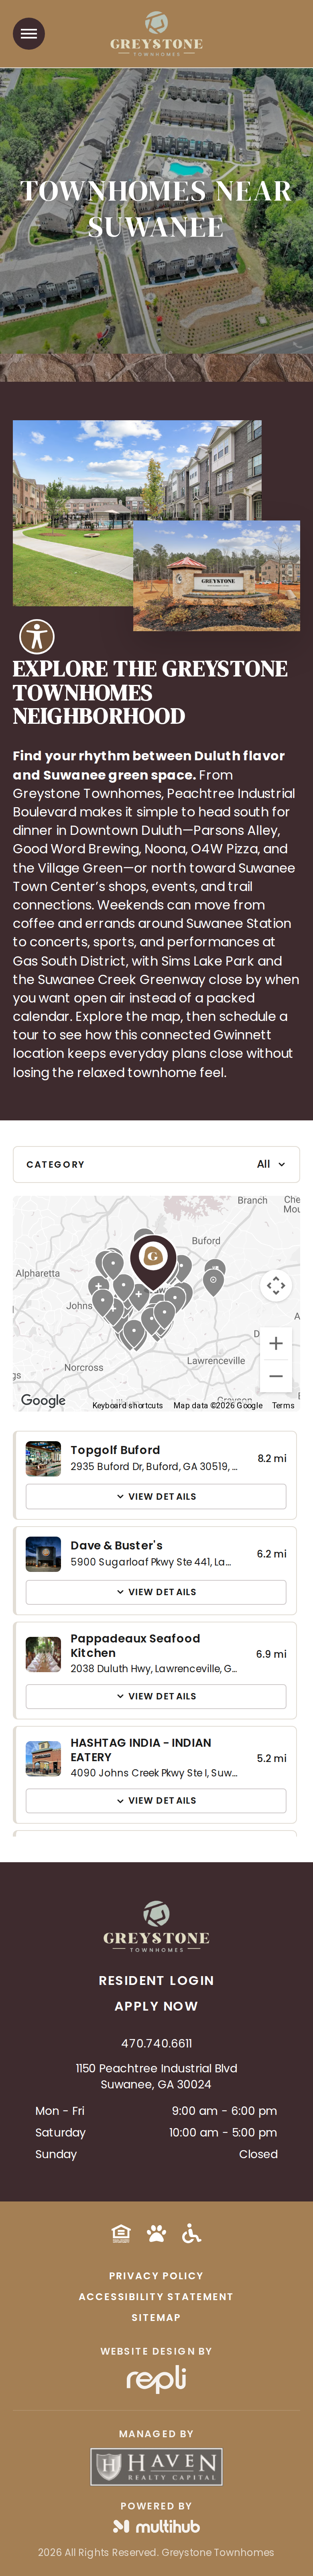Screen dimensions: 313x2576
Task: Expand View Details for Pappadeaux Seafood Kitchen
Action: 156,1696
